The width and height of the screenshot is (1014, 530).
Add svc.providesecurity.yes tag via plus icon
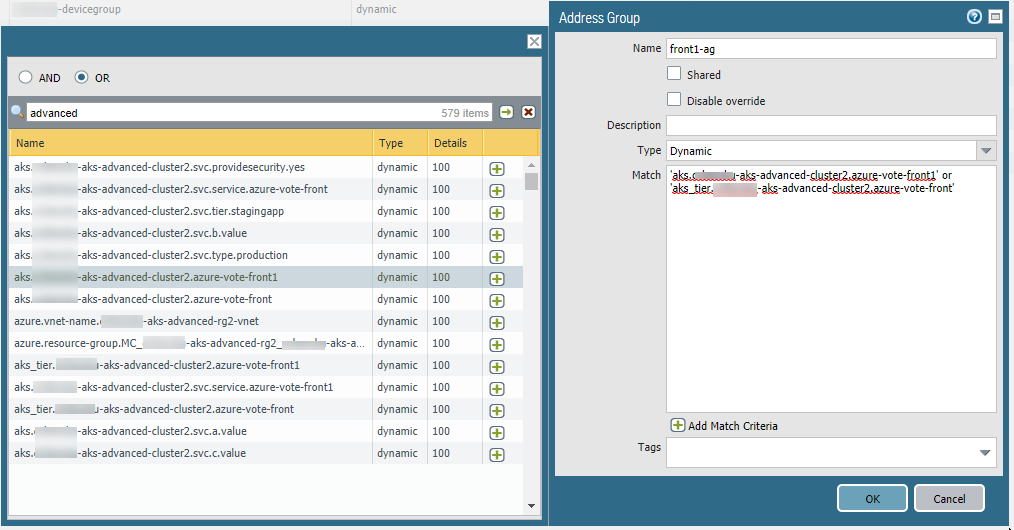(x=496, y=168)
